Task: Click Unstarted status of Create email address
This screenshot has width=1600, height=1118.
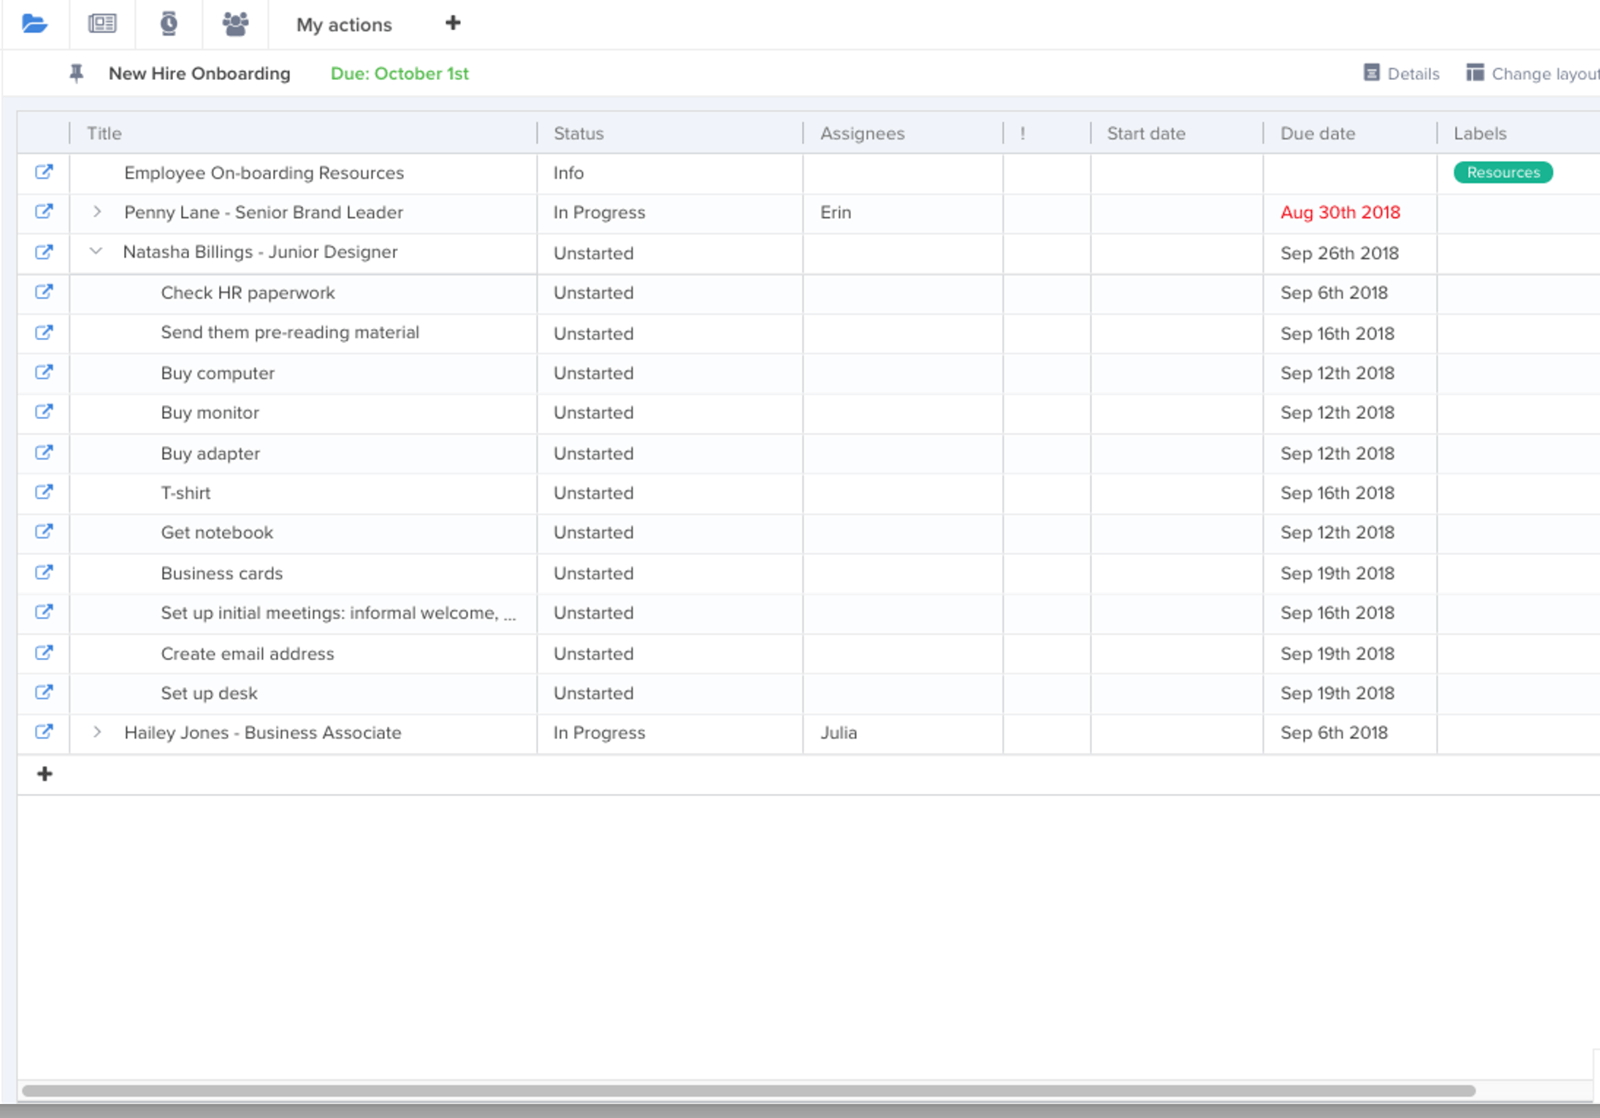Action: point(593,653)
